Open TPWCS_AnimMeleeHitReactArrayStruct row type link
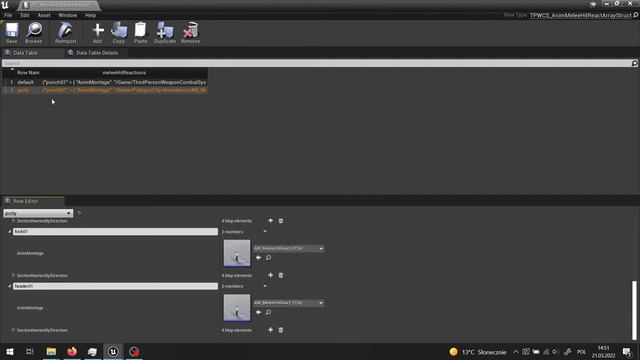 (x=580, y=15)
